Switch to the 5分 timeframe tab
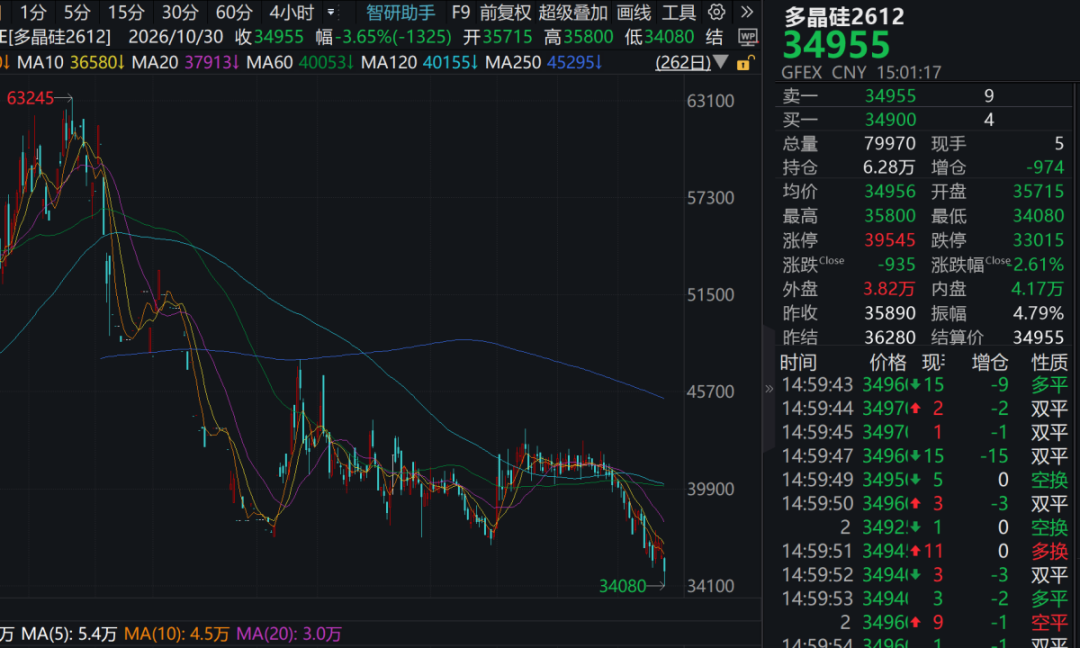Image resolution: width=1080 pixels, height=648 pixels. [77, 12]
